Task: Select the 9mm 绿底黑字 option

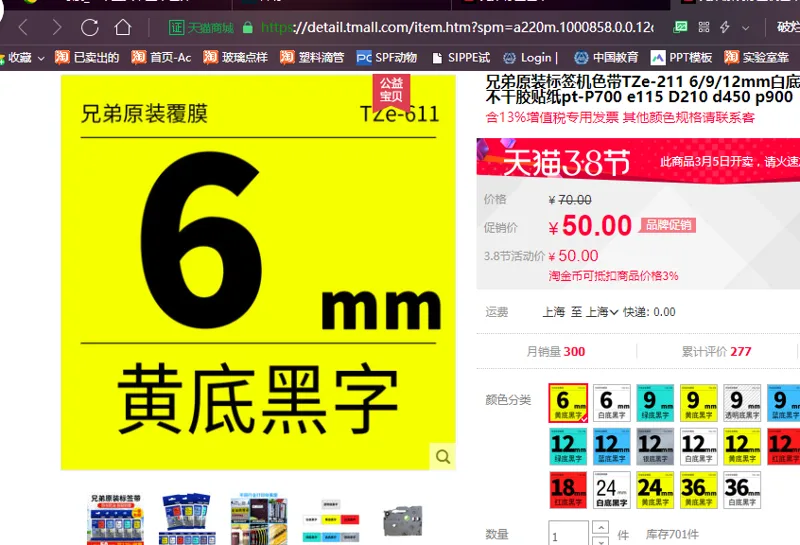Action: coord(655,403)
